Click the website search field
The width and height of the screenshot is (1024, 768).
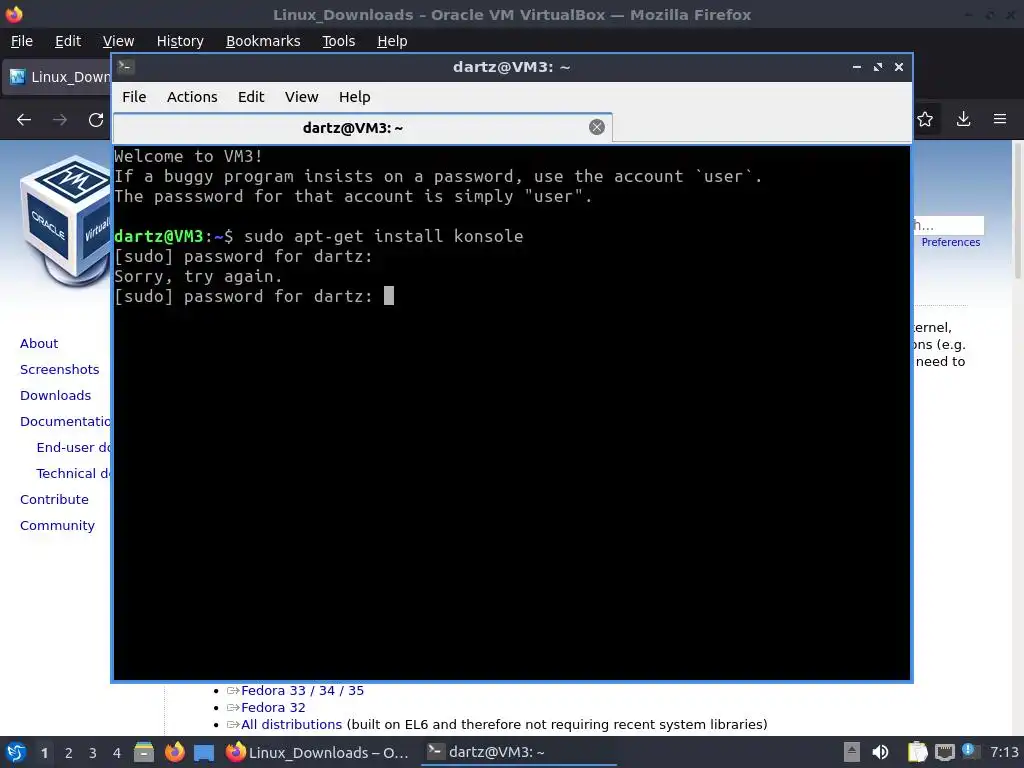[948, 225]
